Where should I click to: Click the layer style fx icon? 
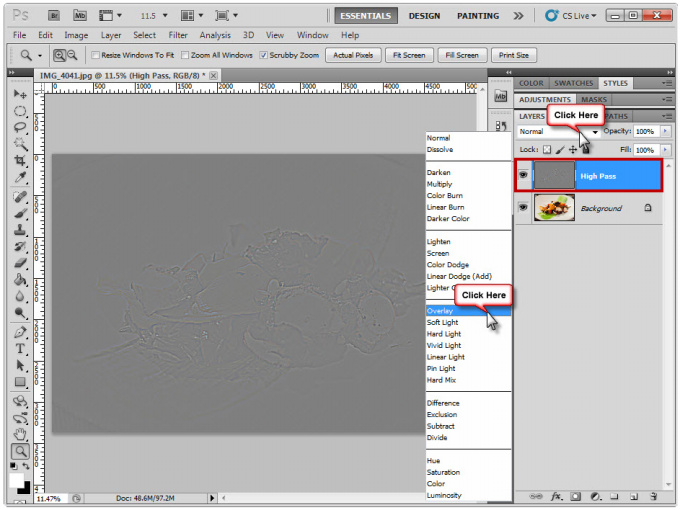point(557,496)
